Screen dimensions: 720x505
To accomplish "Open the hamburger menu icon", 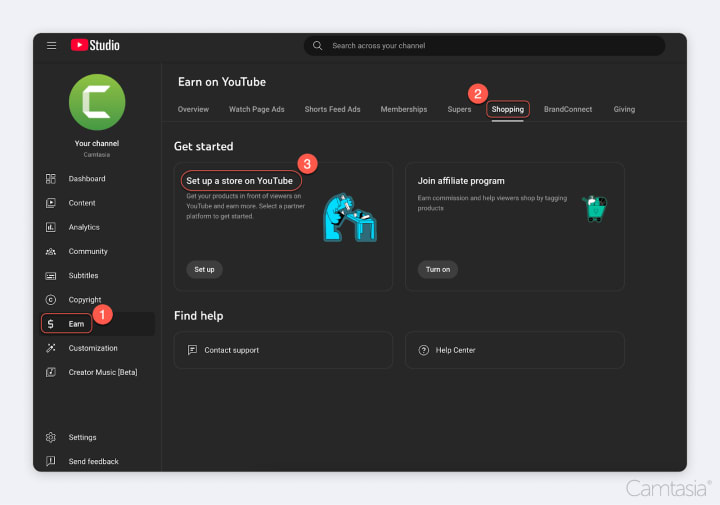I will (51, 45).
